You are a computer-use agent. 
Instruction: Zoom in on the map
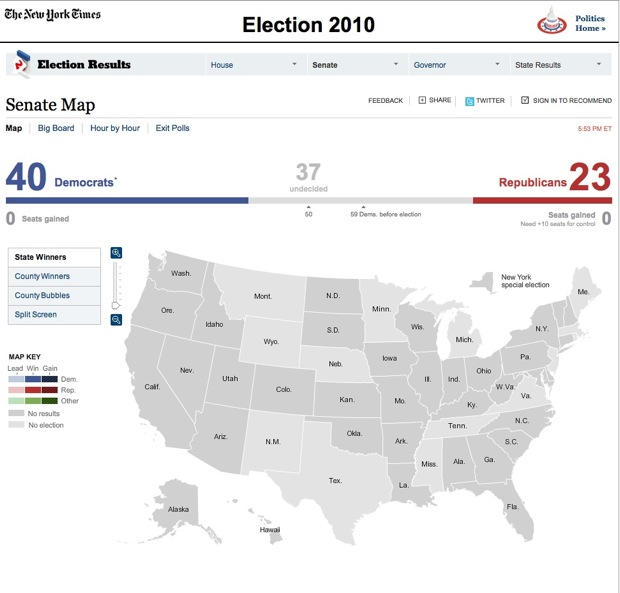click(x=116, y=253)
